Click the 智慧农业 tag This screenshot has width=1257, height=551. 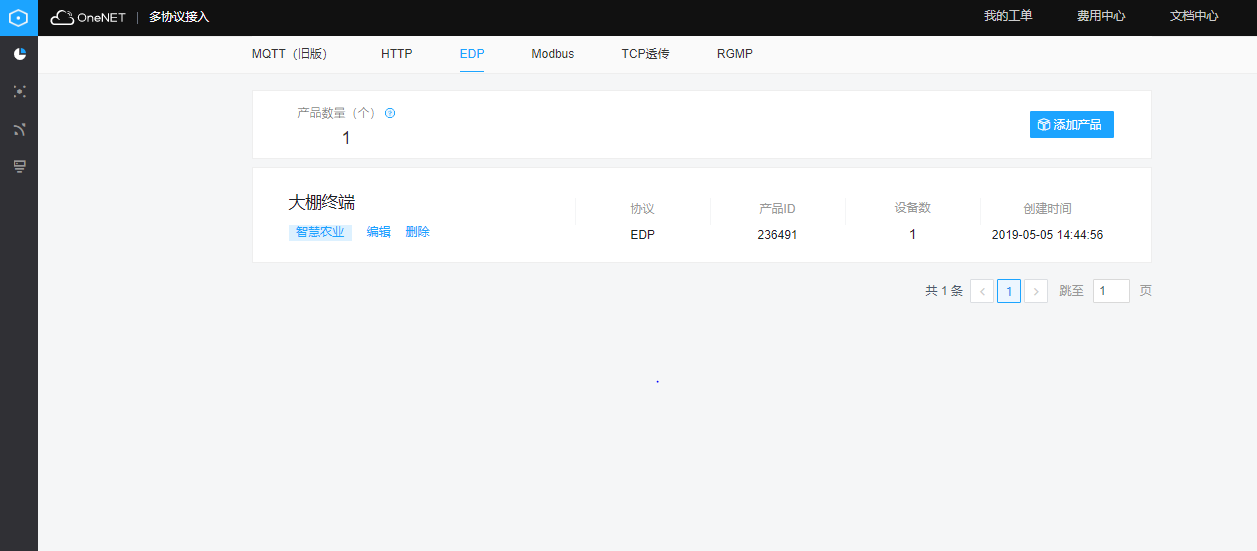coord(320,232)
